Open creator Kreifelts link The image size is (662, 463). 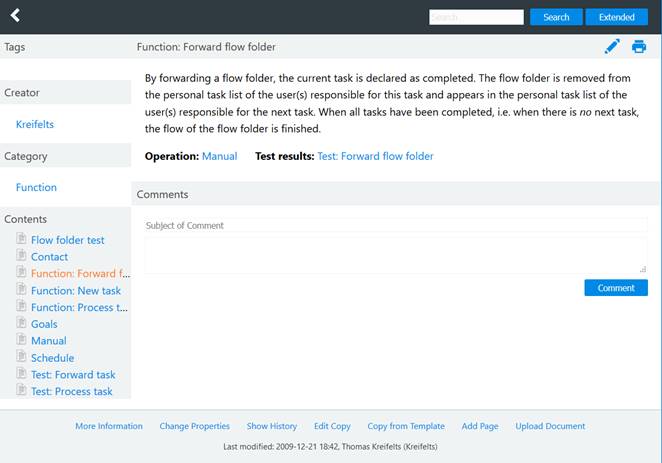pos(35,124)
